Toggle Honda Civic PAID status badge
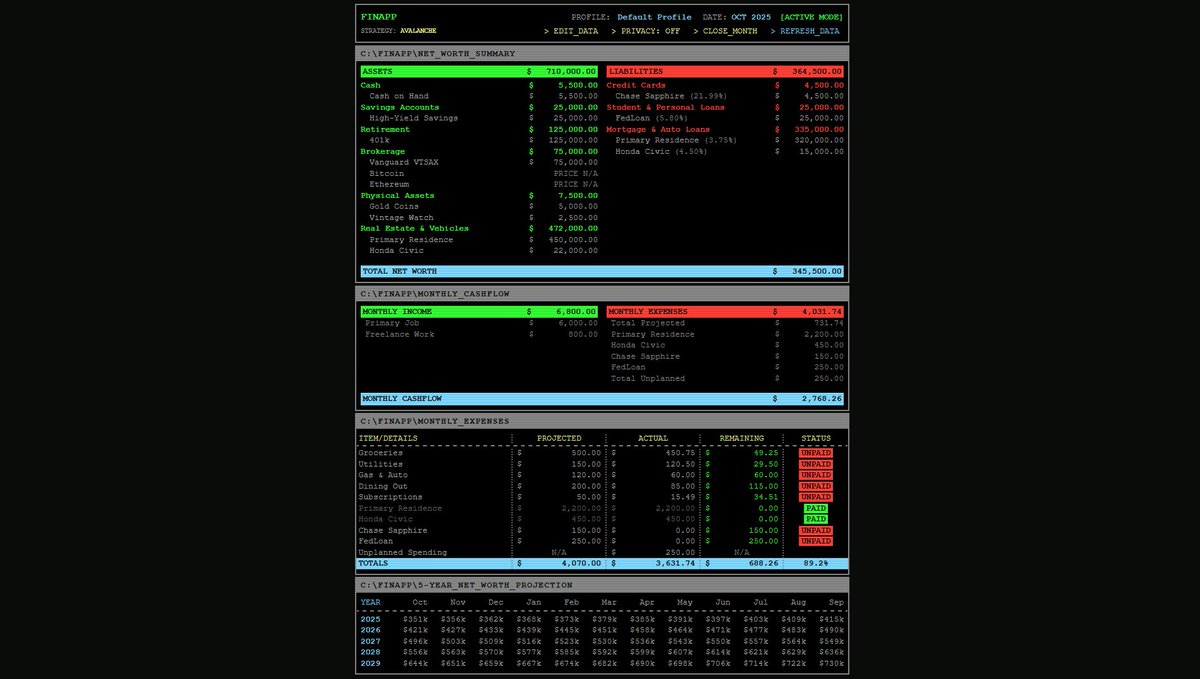 [816, 519]
